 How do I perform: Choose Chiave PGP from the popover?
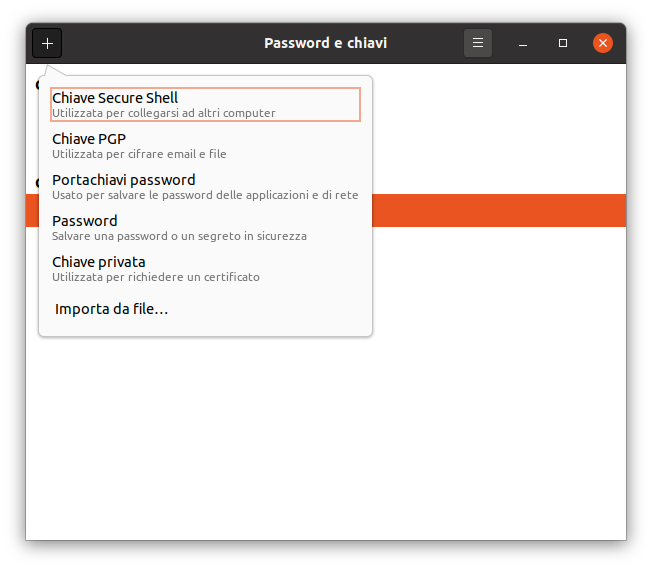(x=89, y=139)
